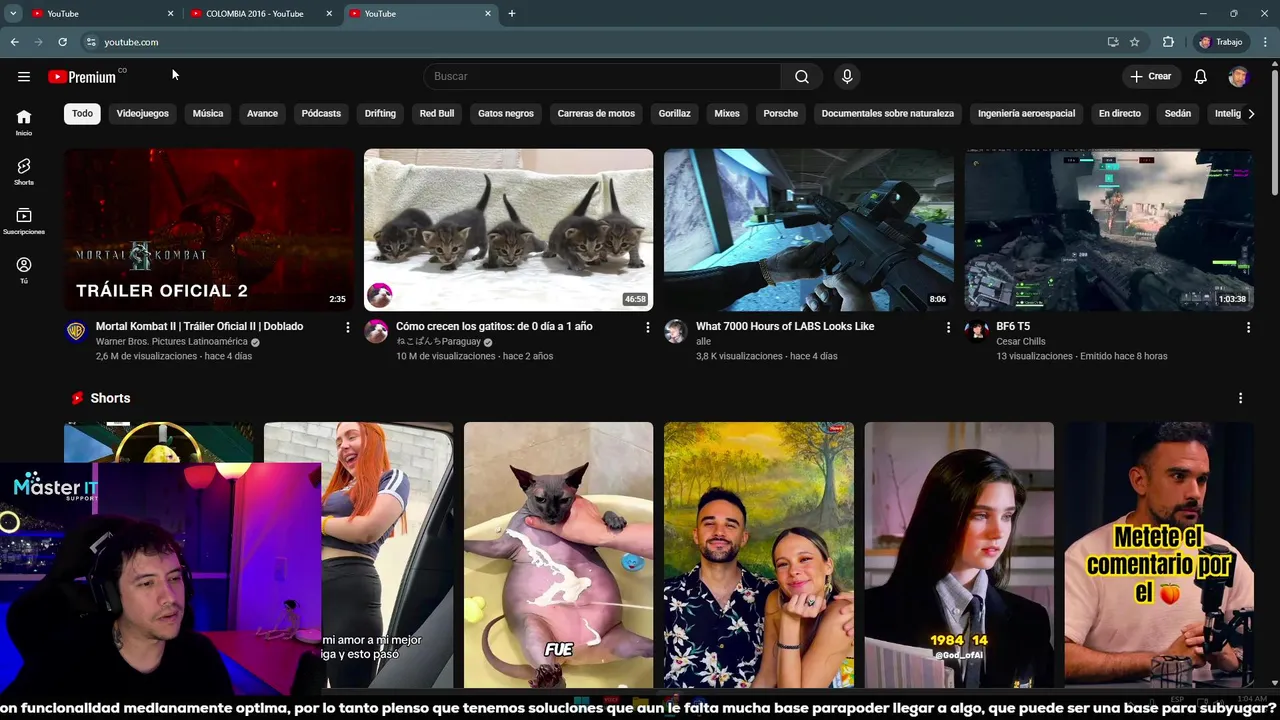Open the Cesar Chills channel link
Image resolution: width=1280 pixels, height=720 pixels.
pos(1020,342)
